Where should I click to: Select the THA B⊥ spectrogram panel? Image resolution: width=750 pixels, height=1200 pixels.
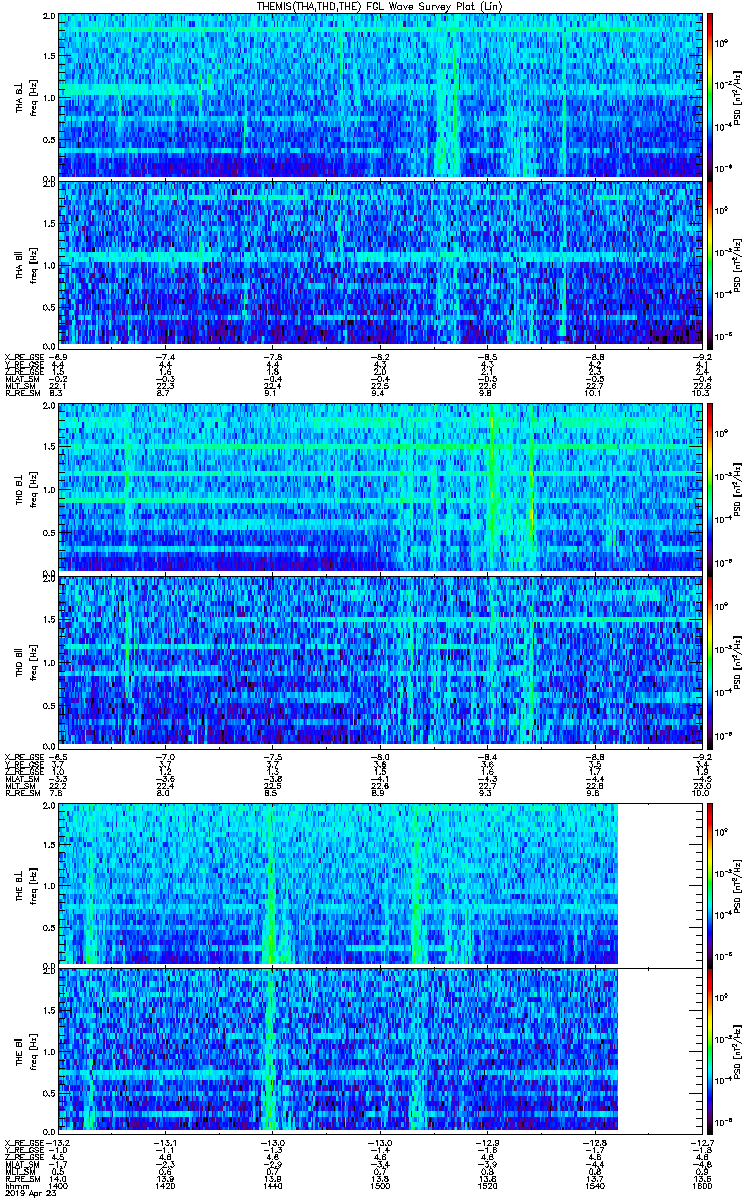pos(380,96)
